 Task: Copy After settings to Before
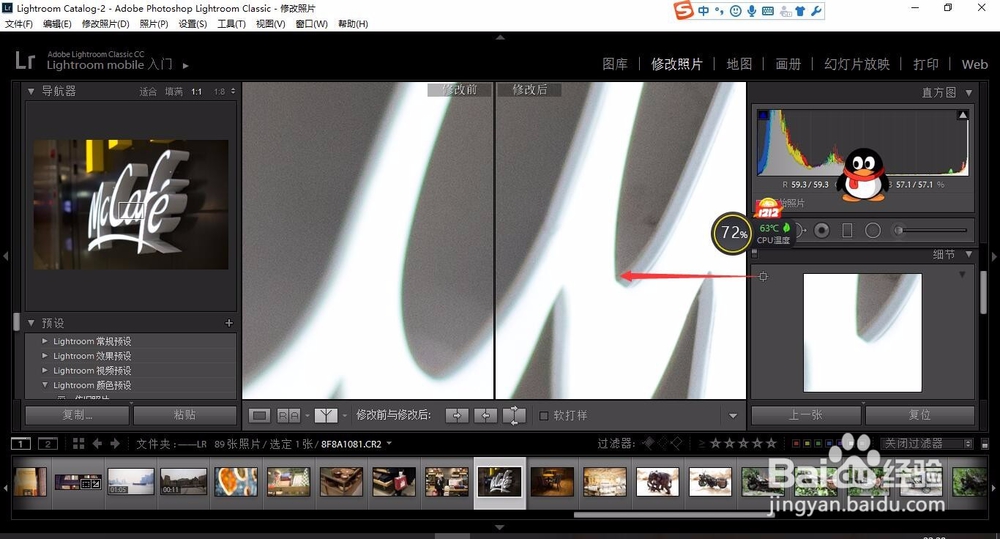(485, 416)
